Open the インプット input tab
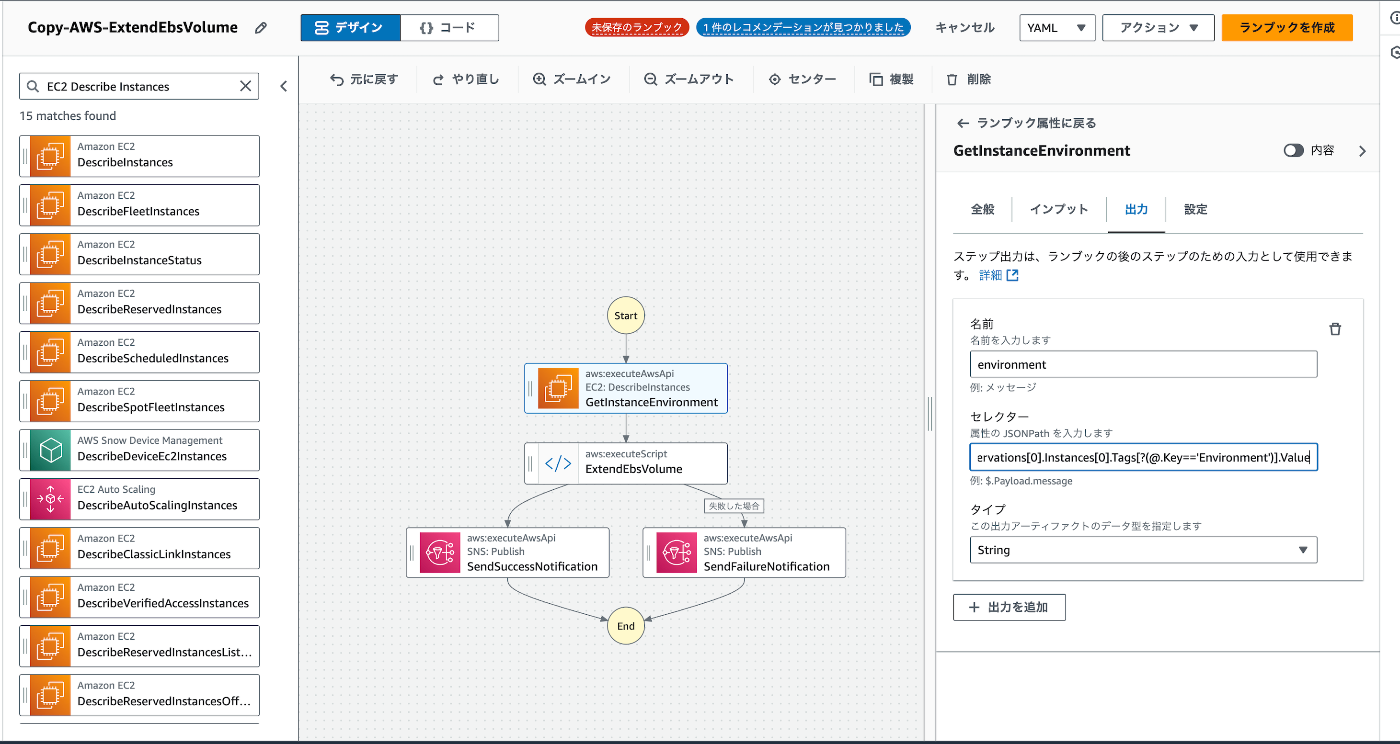Screen dimensions: 1400x744 pyautogui.click(x=1059, y=209)
